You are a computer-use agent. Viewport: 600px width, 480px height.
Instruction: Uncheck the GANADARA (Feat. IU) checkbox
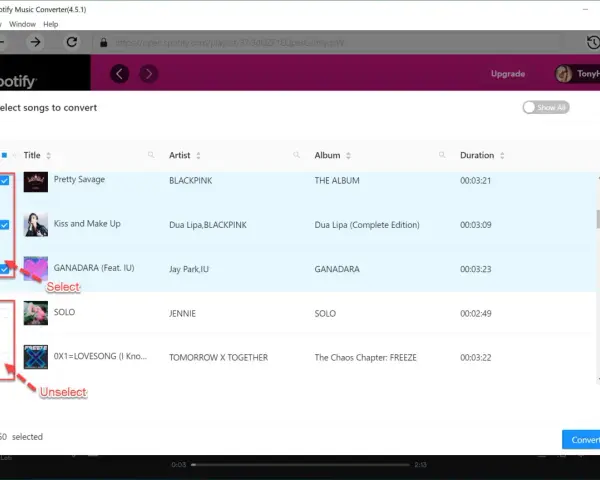(4, 269)
